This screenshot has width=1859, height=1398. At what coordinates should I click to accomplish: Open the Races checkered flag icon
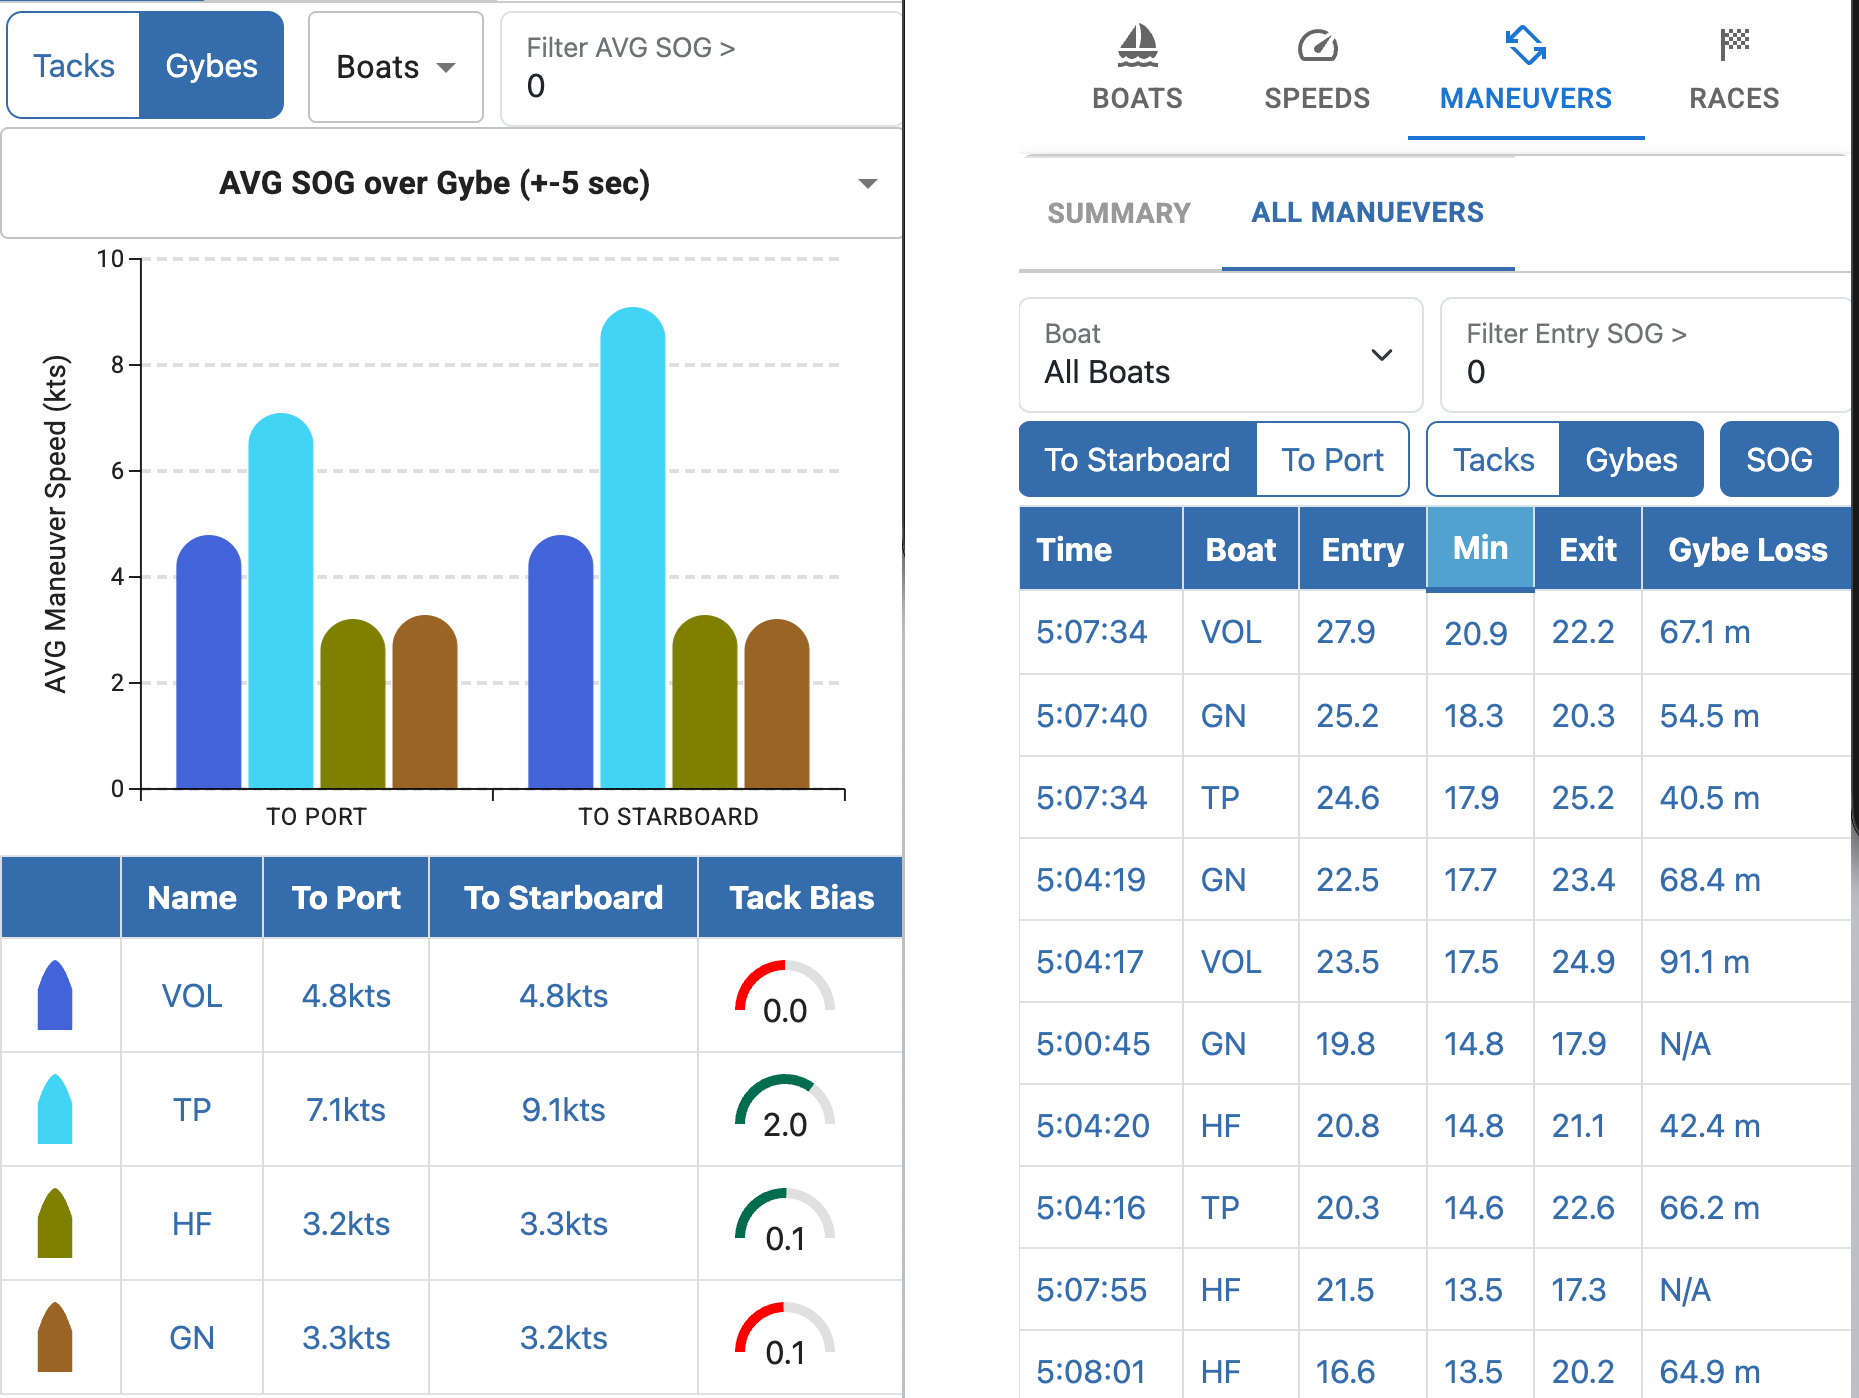[1734, 44]
